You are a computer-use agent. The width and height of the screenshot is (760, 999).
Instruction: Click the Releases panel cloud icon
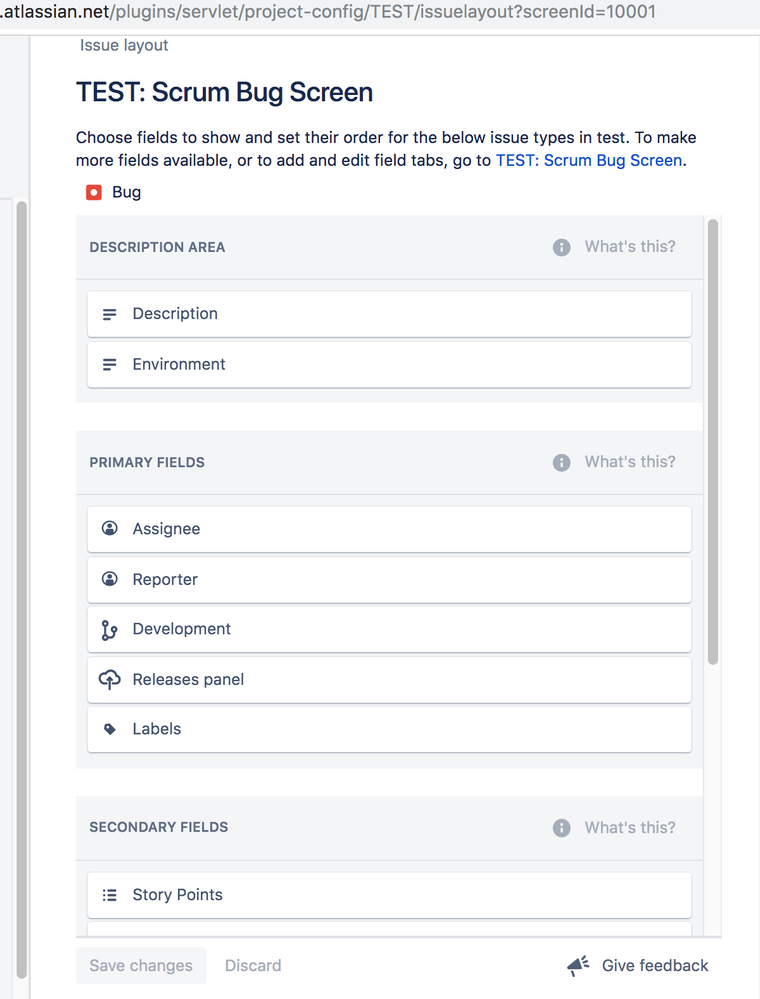click(x=109, y=678)
